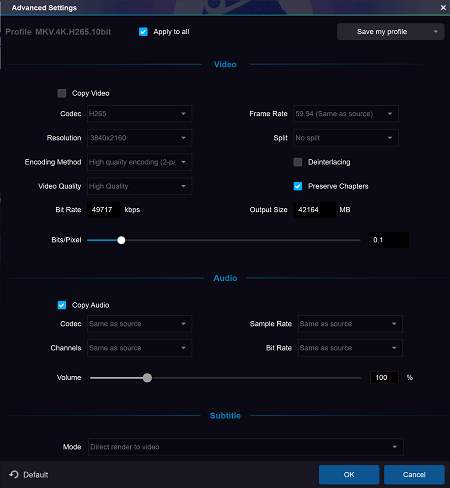Toggle the Apply to all checkbox
Viewport: 450px width, 488px height.
point(143,32)
